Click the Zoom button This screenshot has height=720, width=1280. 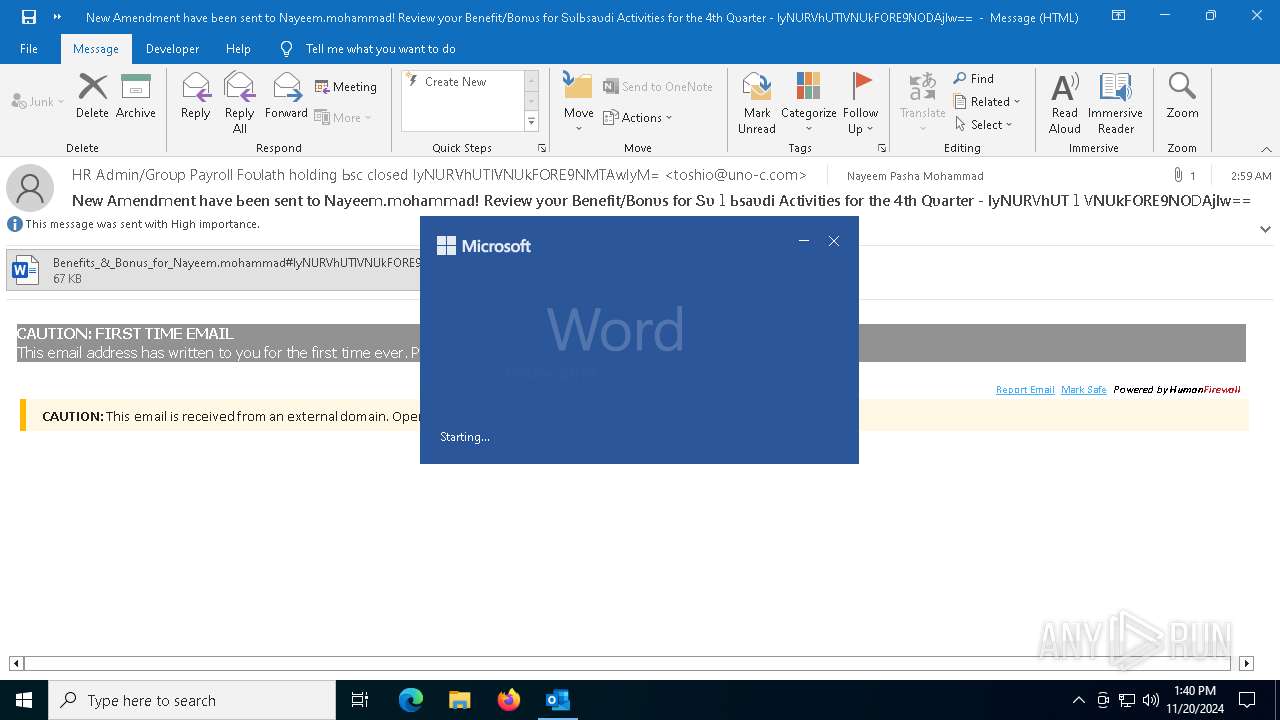coord(1182,96)
